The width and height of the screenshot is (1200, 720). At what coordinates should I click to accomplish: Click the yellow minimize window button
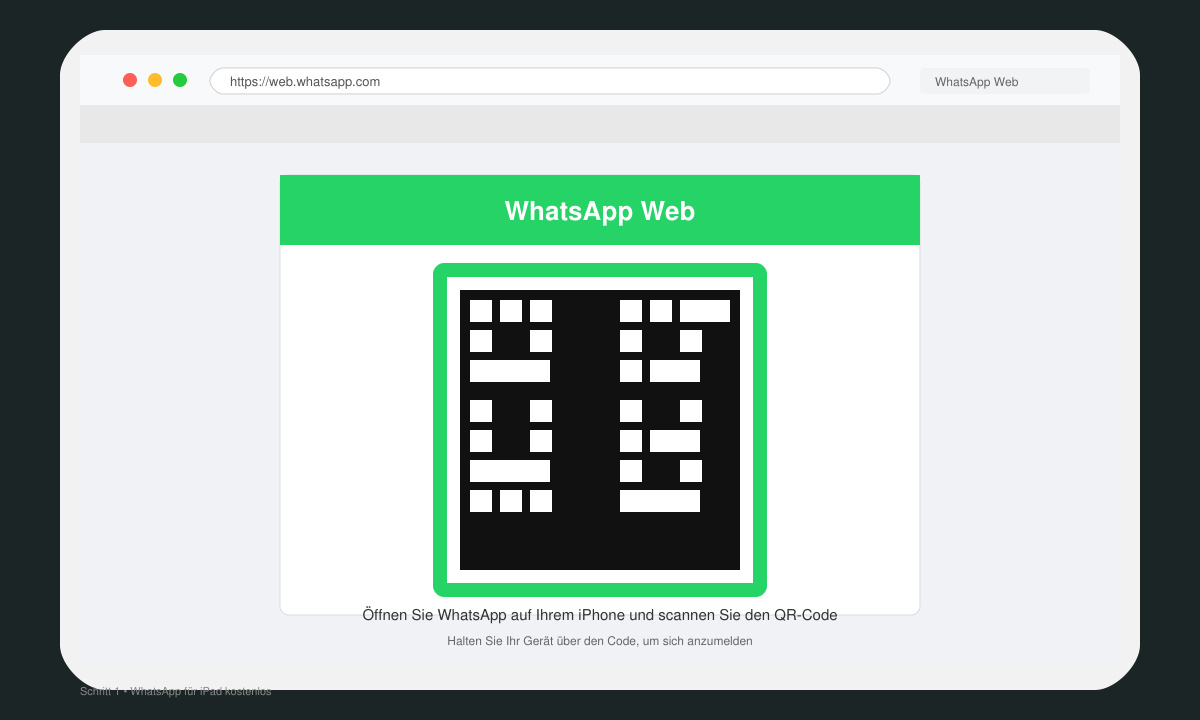[x=155, y=80]
